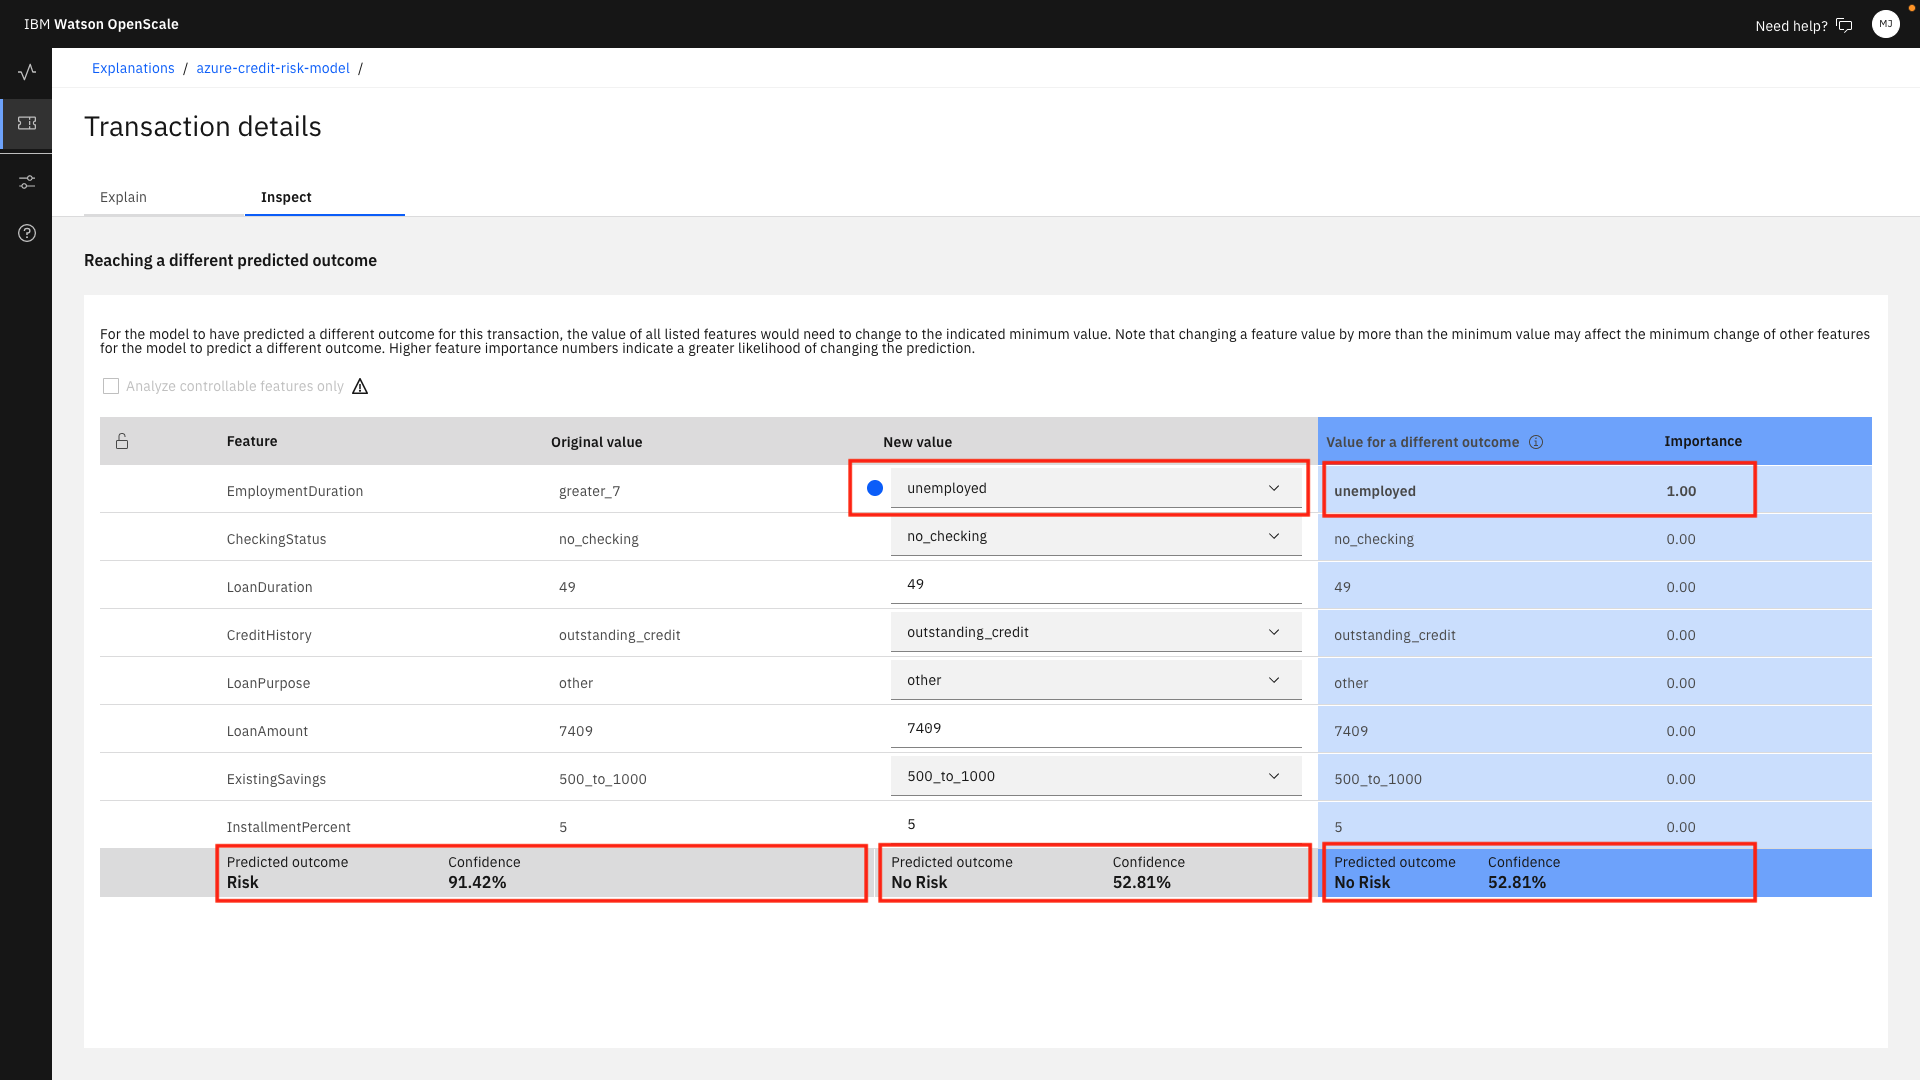Screen dimensions: 1920x1080
Task: Click blue dot beside EmploymentDuration new value
Action: point(875,488)
